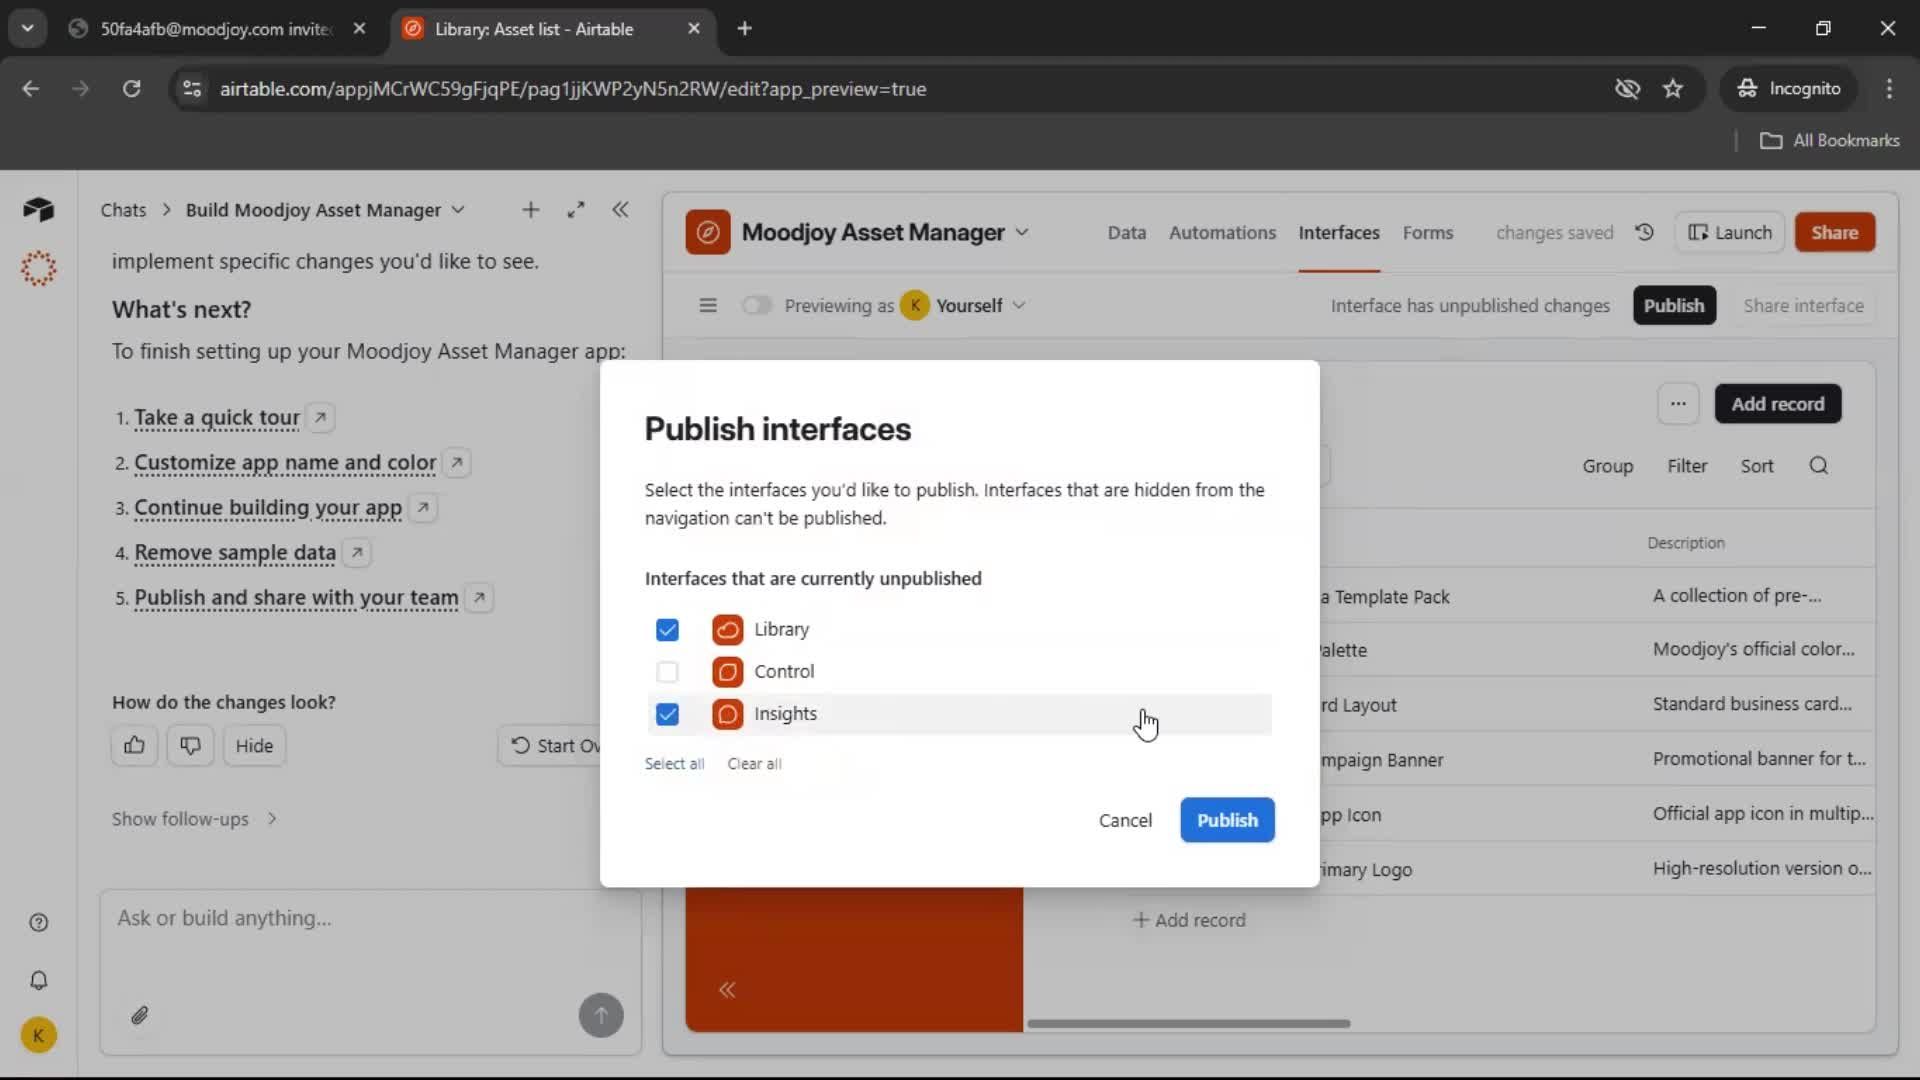Focus the Ask or build anything input
This screenshot has width=1920, height=1080.
(x=370, y=919)
